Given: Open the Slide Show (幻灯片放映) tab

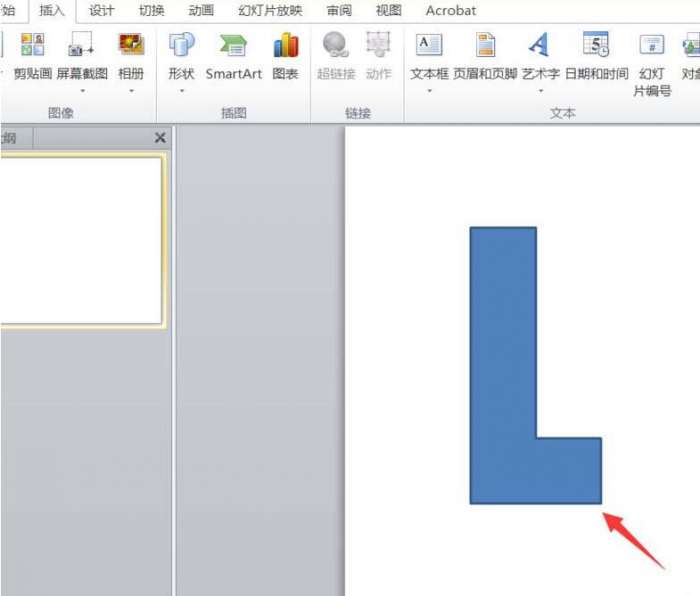Looking at the screenshot, I should 270,10.
